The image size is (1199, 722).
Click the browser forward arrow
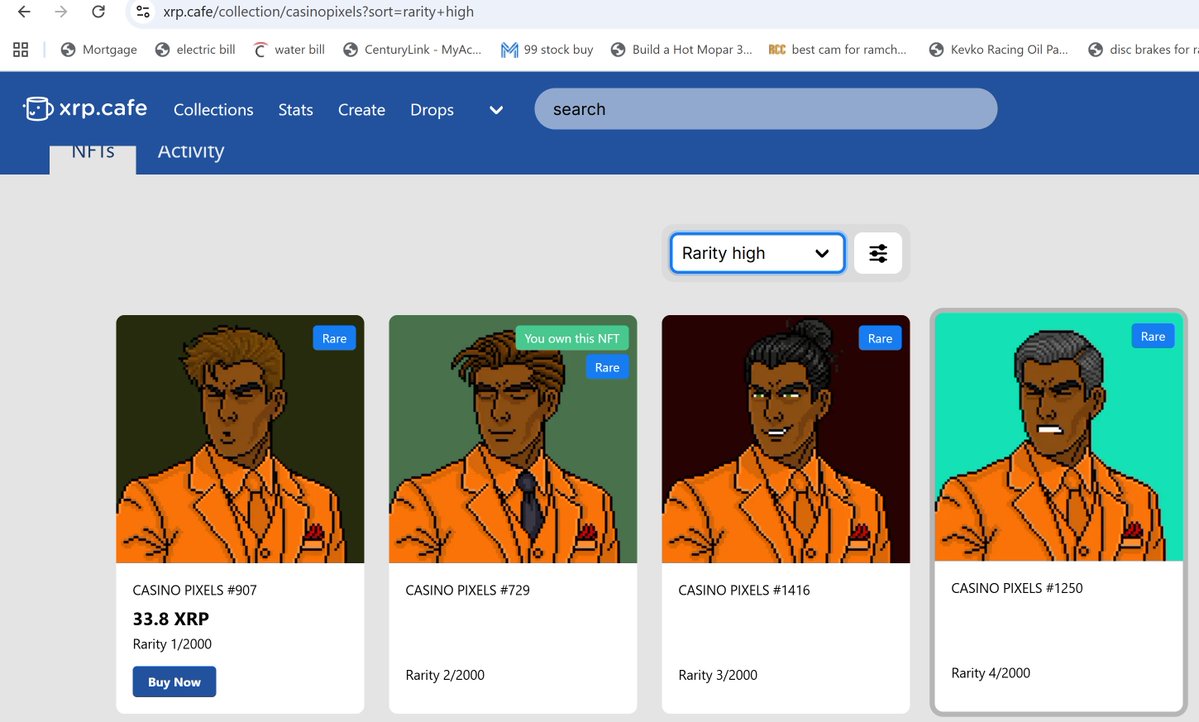tap(61, 11)
